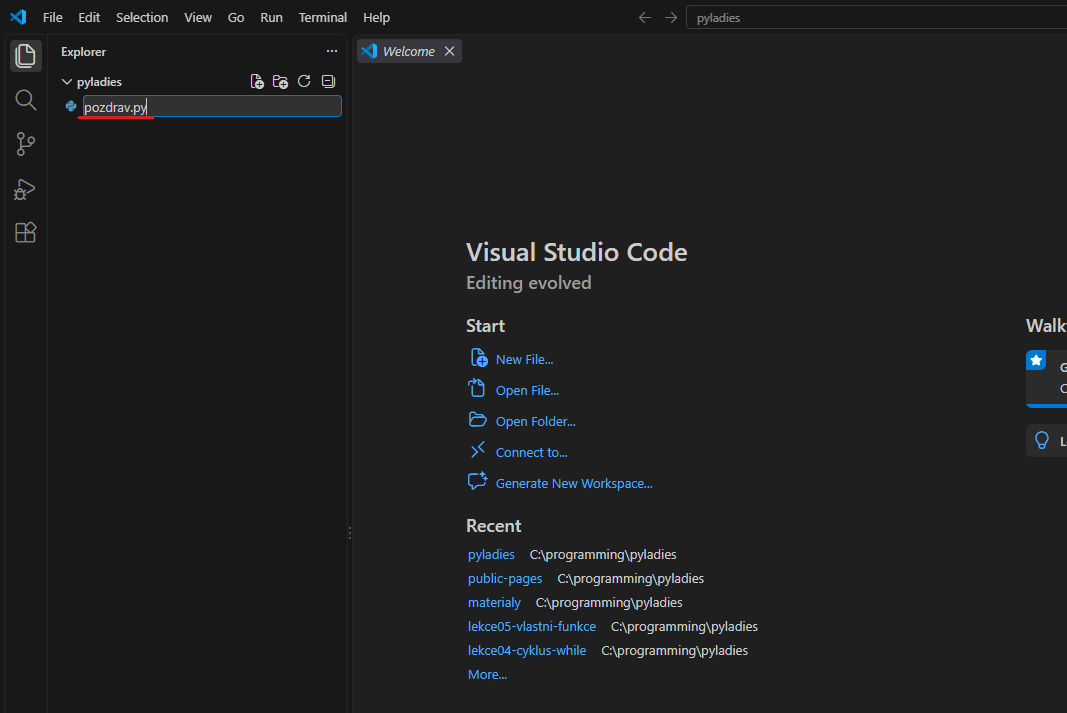Viewport: 1067px width, 713px height.
Task: Open the Selection menu
Action: 142,18
